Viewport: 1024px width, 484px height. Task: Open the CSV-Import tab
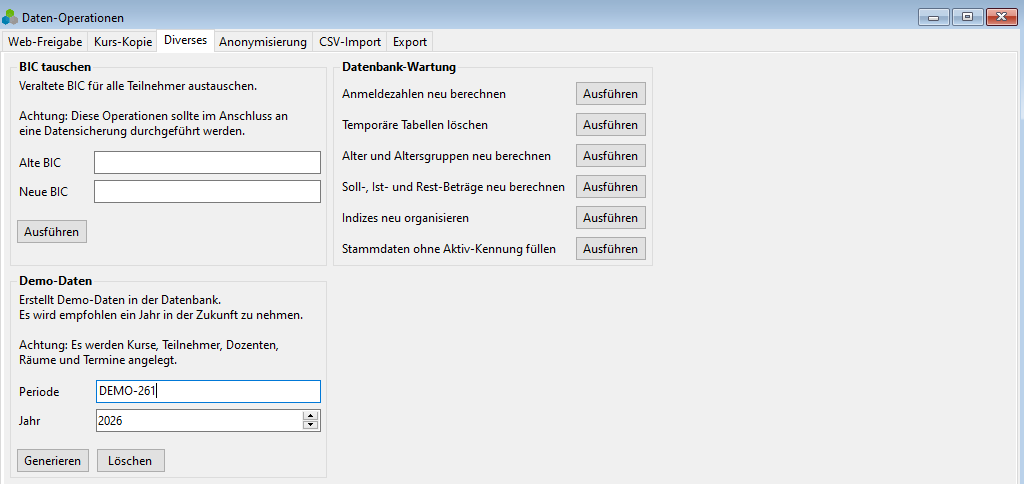point(350,42)
